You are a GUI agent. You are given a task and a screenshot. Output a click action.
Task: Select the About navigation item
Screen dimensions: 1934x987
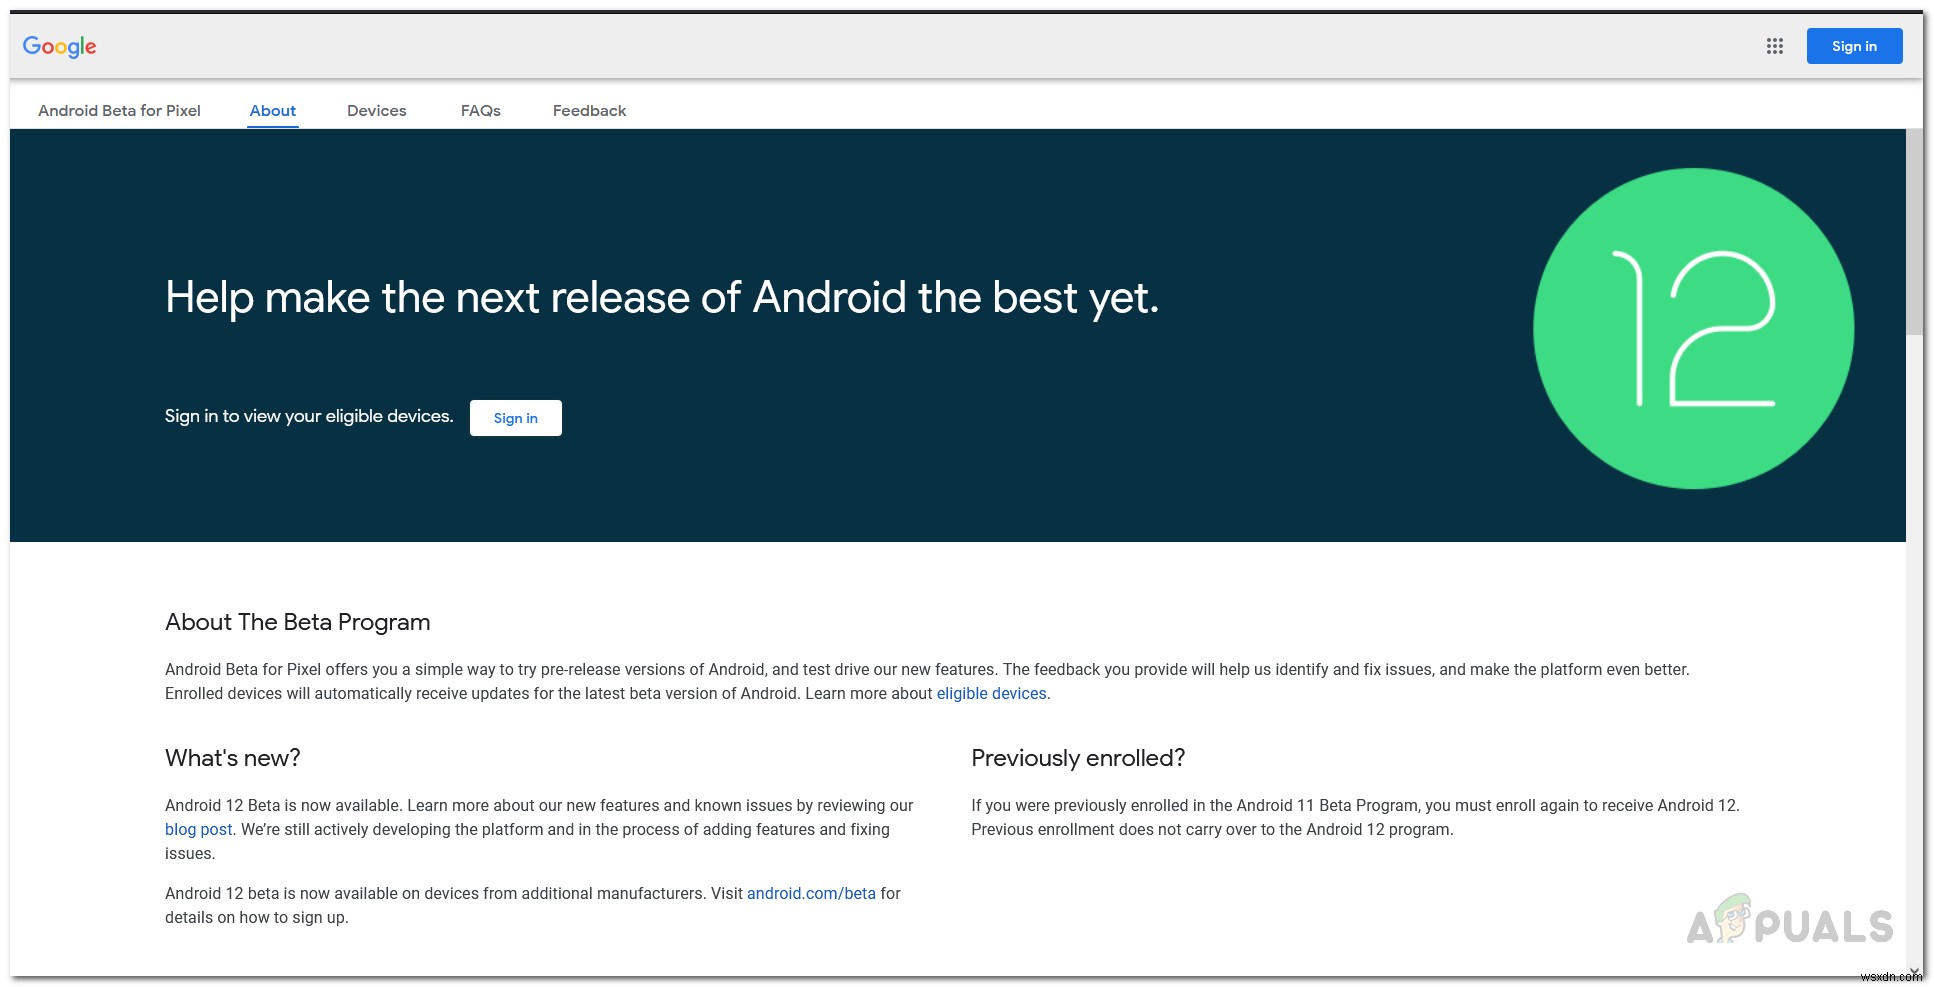[x=272, y=110]
